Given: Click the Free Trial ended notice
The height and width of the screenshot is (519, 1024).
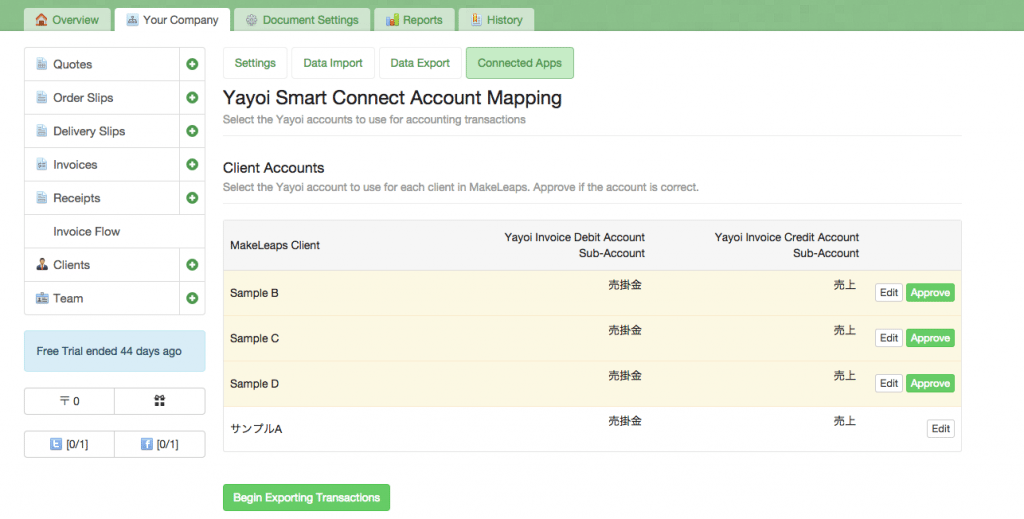Looking at the screenshot, I should [x=115, y=351].
